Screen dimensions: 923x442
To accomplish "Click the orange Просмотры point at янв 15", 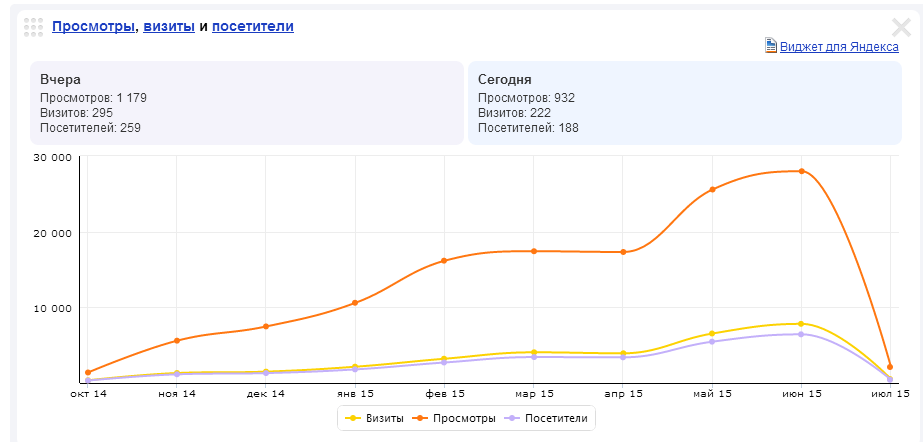I will (355, 303).
